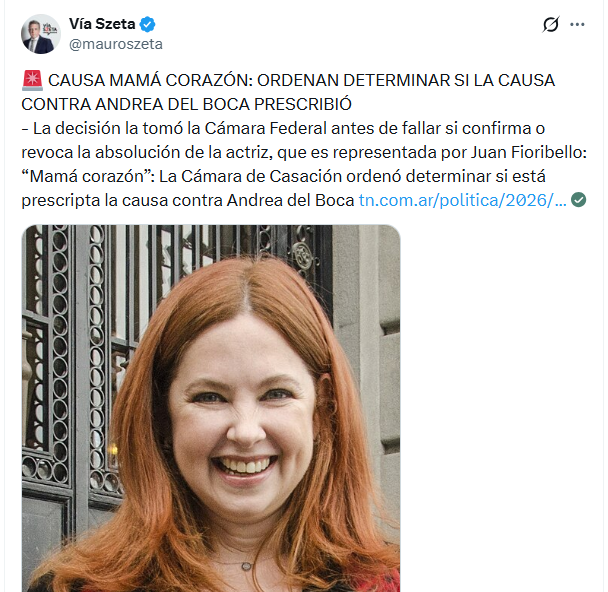Click the red siren emoji in the tweet
Screen dimensions: 608x592
click(x=32, y=80)
